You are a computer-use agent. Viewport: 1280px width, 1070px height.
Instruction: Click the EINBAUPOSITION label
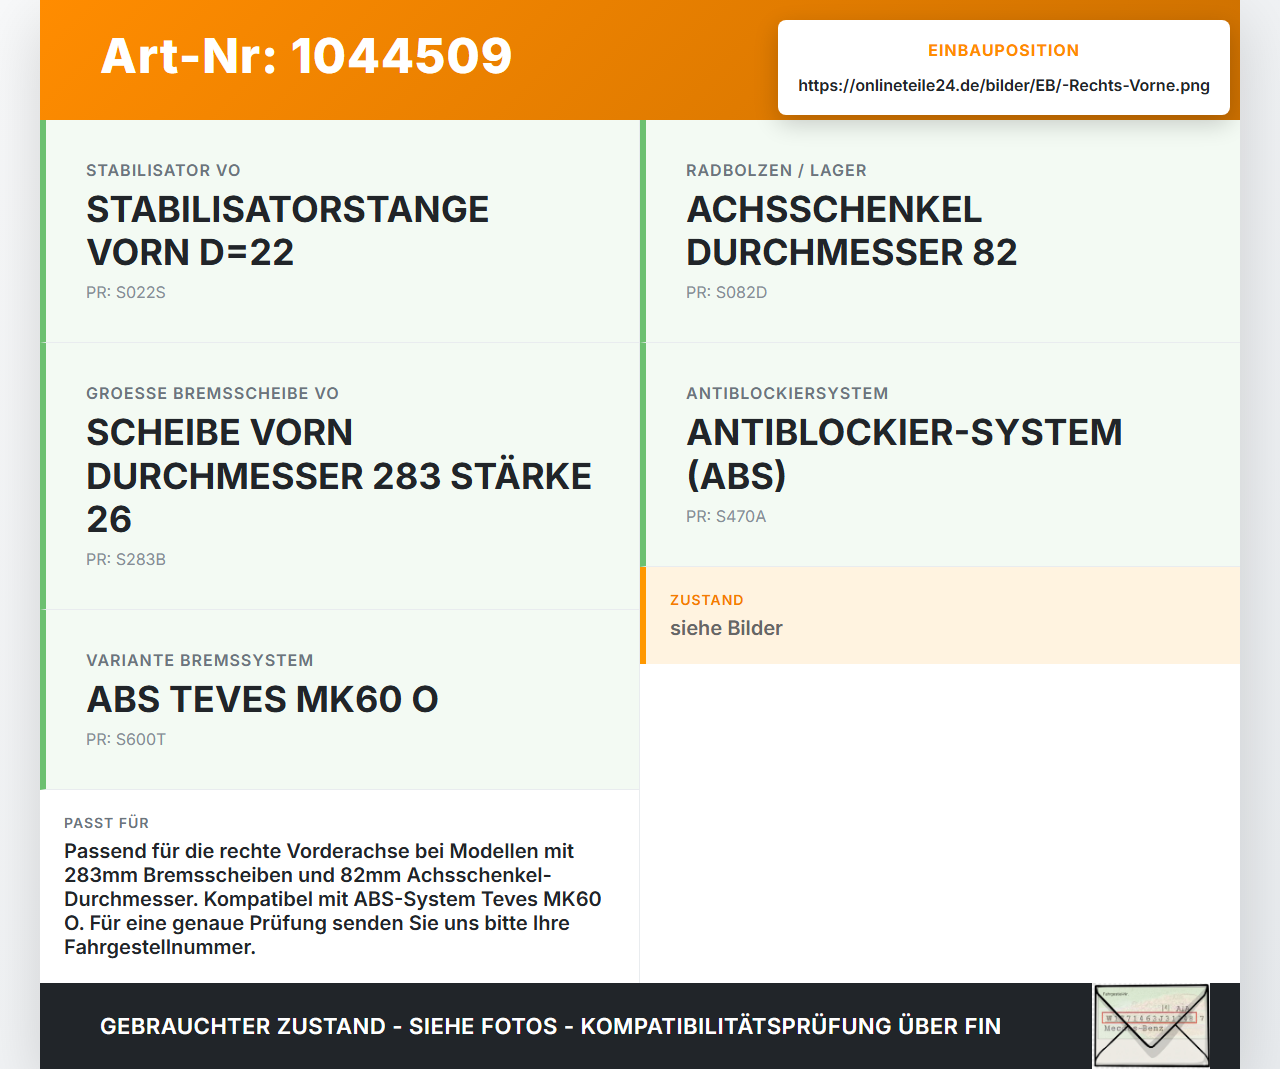tap(1003, 51)
